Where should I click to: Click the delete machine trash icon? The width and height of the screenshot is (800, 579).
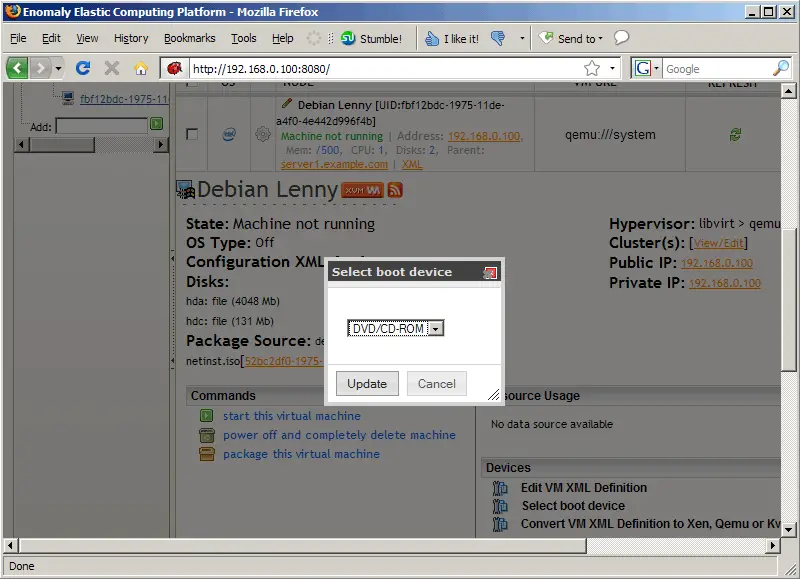(x=207, y=435)
